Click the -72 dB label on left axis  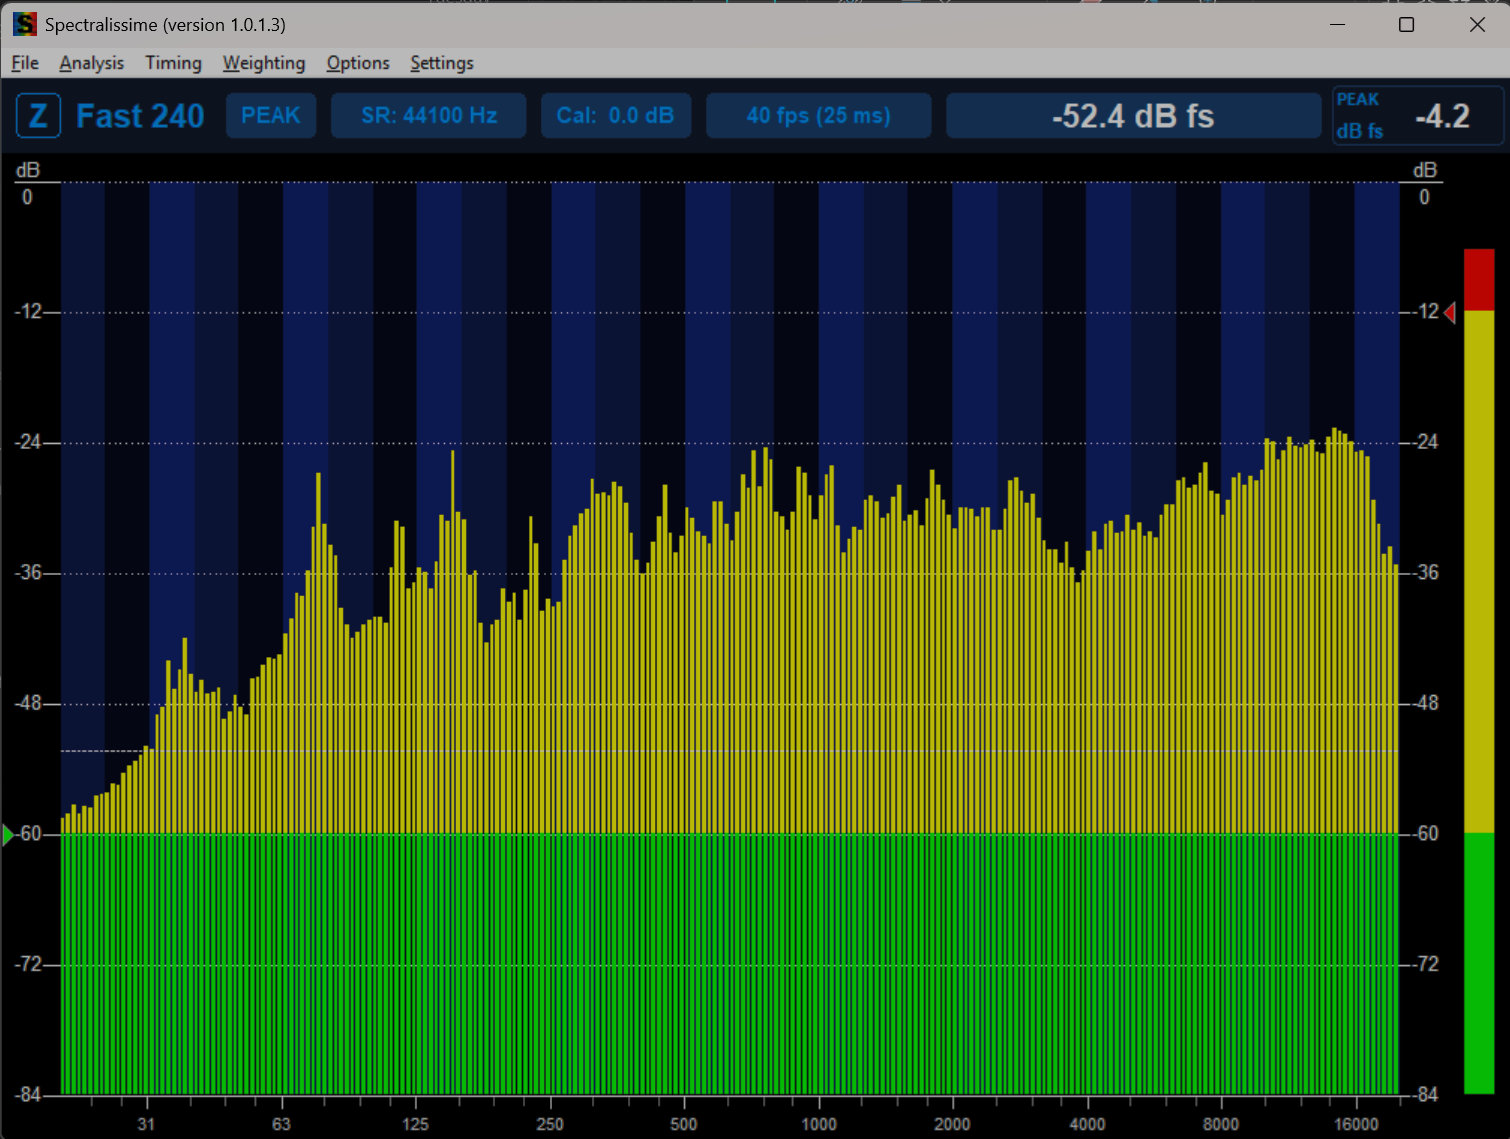(28, 964)
